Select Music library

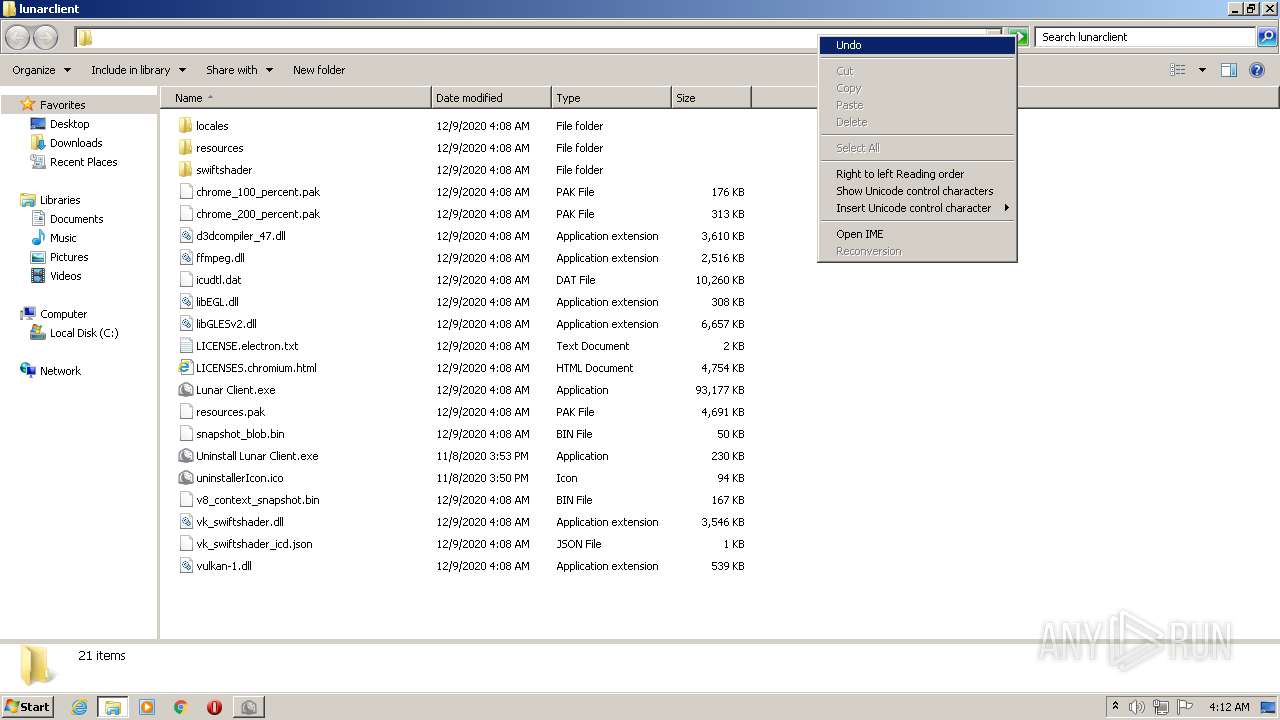pyautogui.click(x=63, y=238)
